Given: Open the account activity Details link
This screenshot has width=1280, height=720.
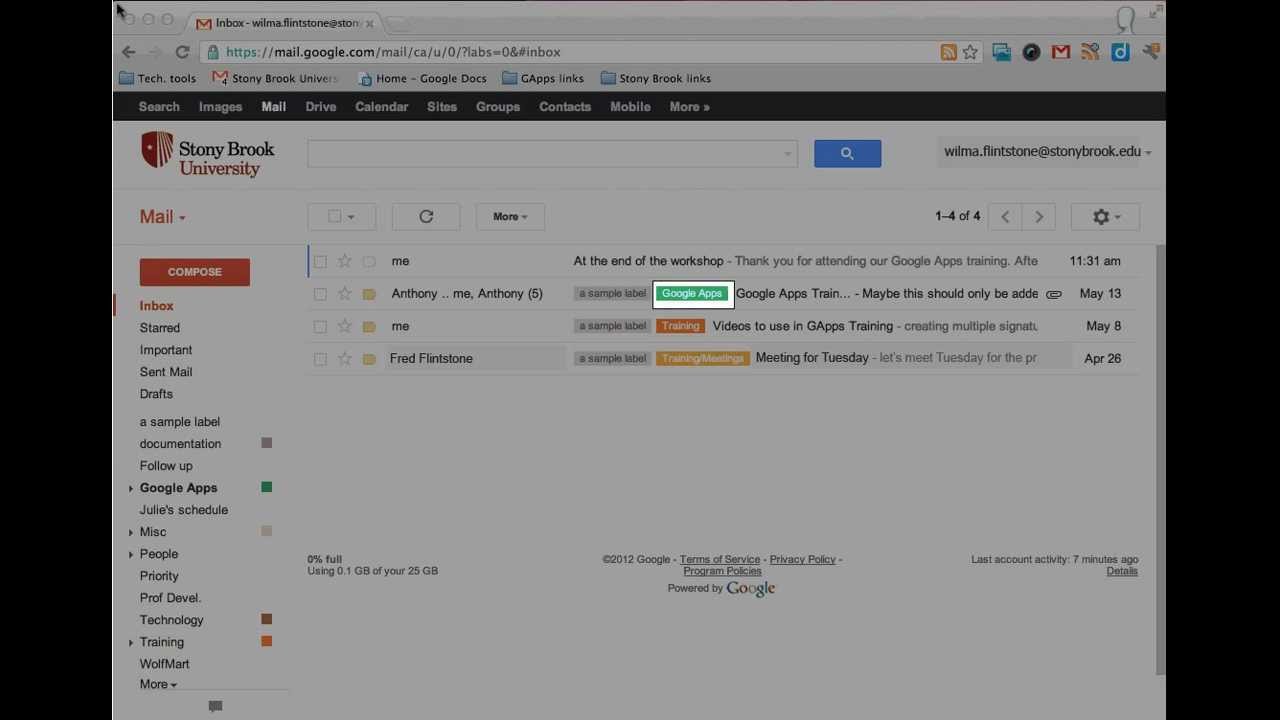Looking at the screenshot, I should (x=1122, y=571).
